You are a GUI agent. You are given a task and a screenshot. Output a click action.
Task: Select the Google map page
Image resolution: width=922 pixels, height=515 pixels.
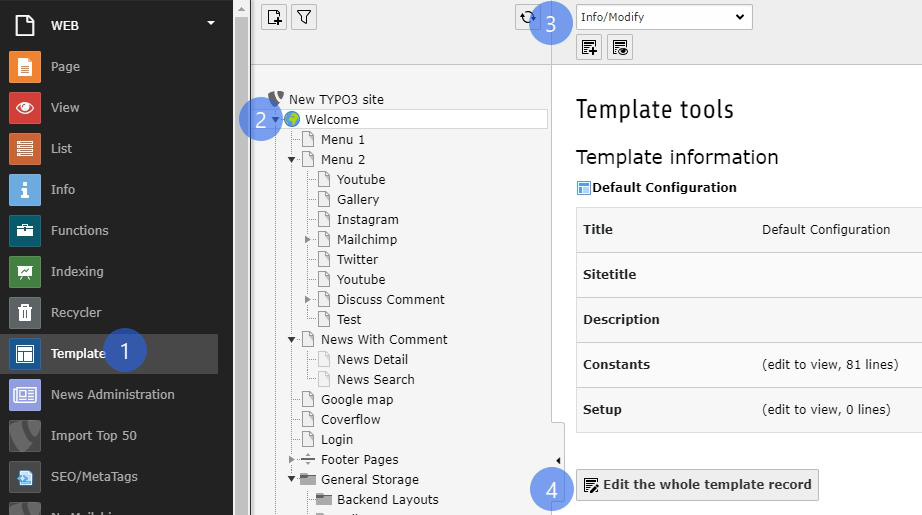tap(356, 400)
